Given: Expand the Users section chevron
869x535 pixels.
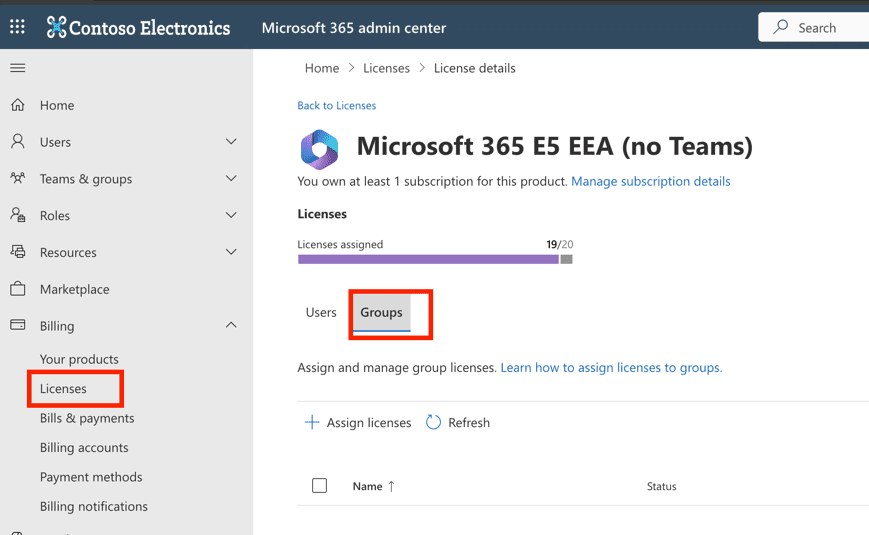Looking at the screenshot, I should tap(231, 141).
